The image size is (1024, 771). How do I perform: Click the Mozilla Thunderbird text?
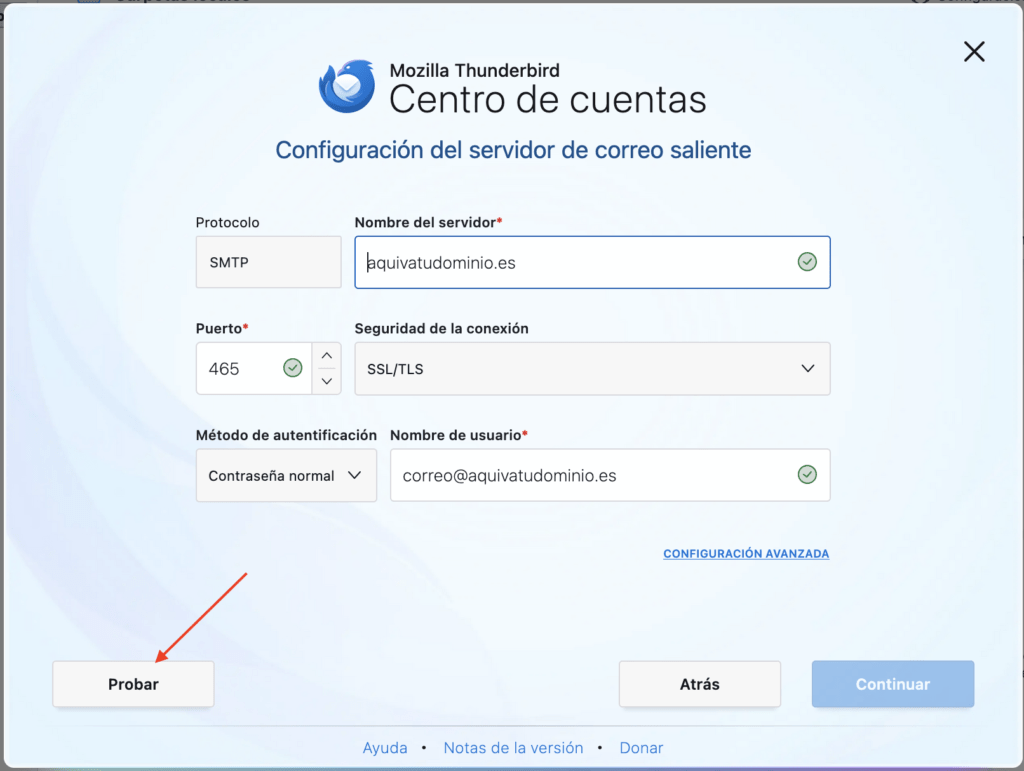[475, 71]
